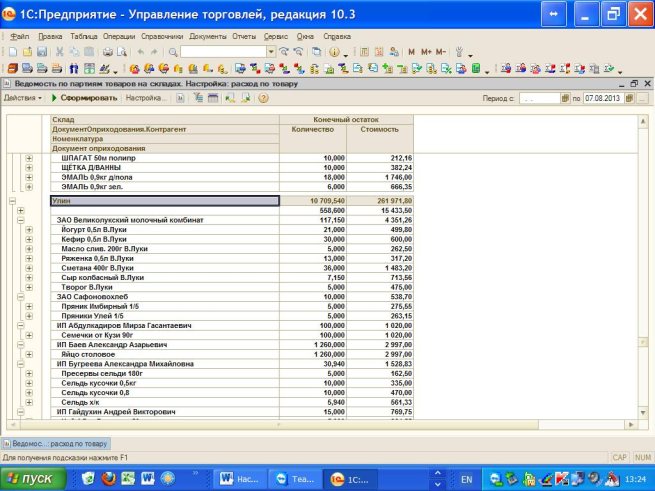Viewport: 655px width, 491px height.
Task: Click the period end date picker icon
Action: [x=629, y=98]
